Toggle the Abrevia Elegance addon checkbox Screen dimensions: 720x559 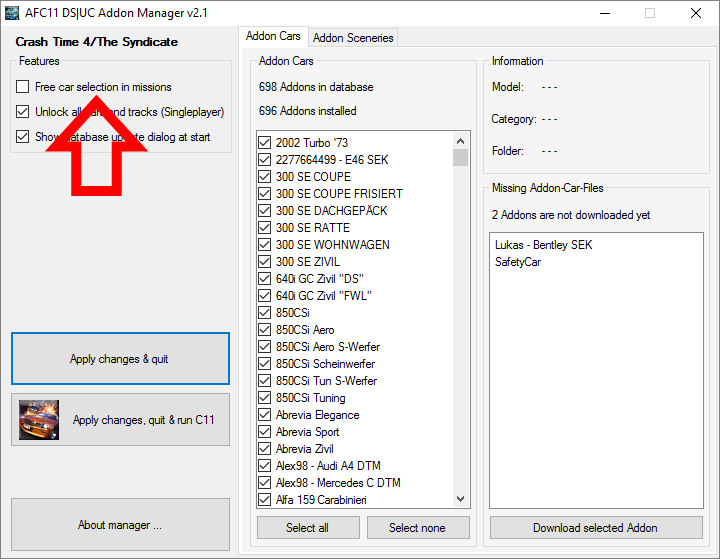265,415
